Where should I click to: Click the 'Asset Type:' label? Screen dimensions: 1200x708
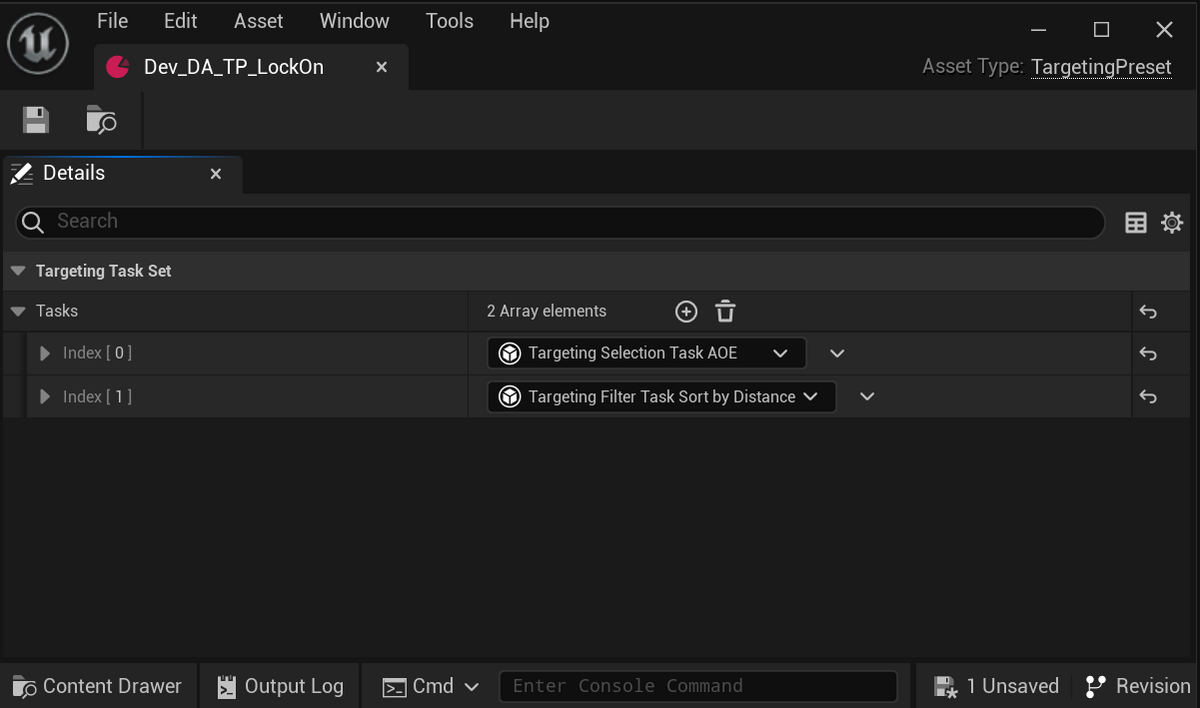[972, 67]
